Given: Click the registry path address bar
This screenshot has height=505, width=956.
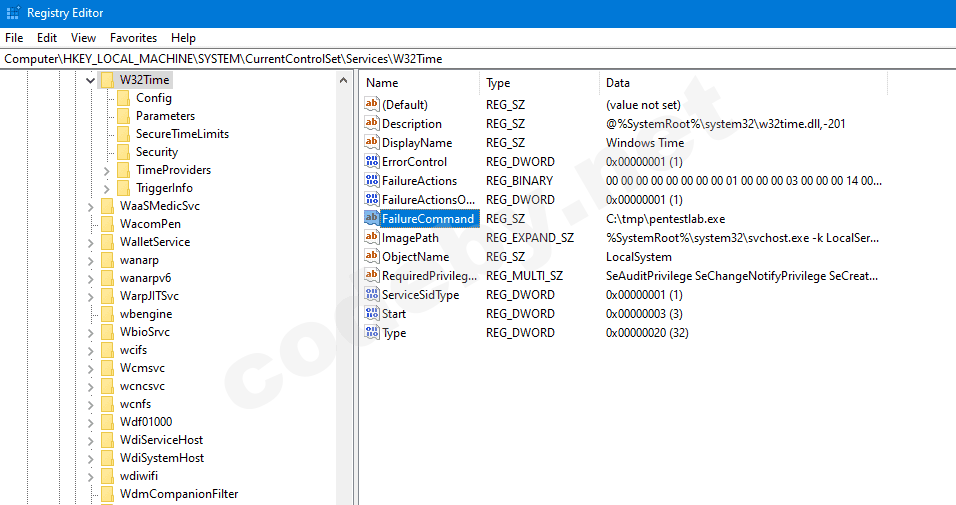Looking at the screenshot, I should coord(478,59).
